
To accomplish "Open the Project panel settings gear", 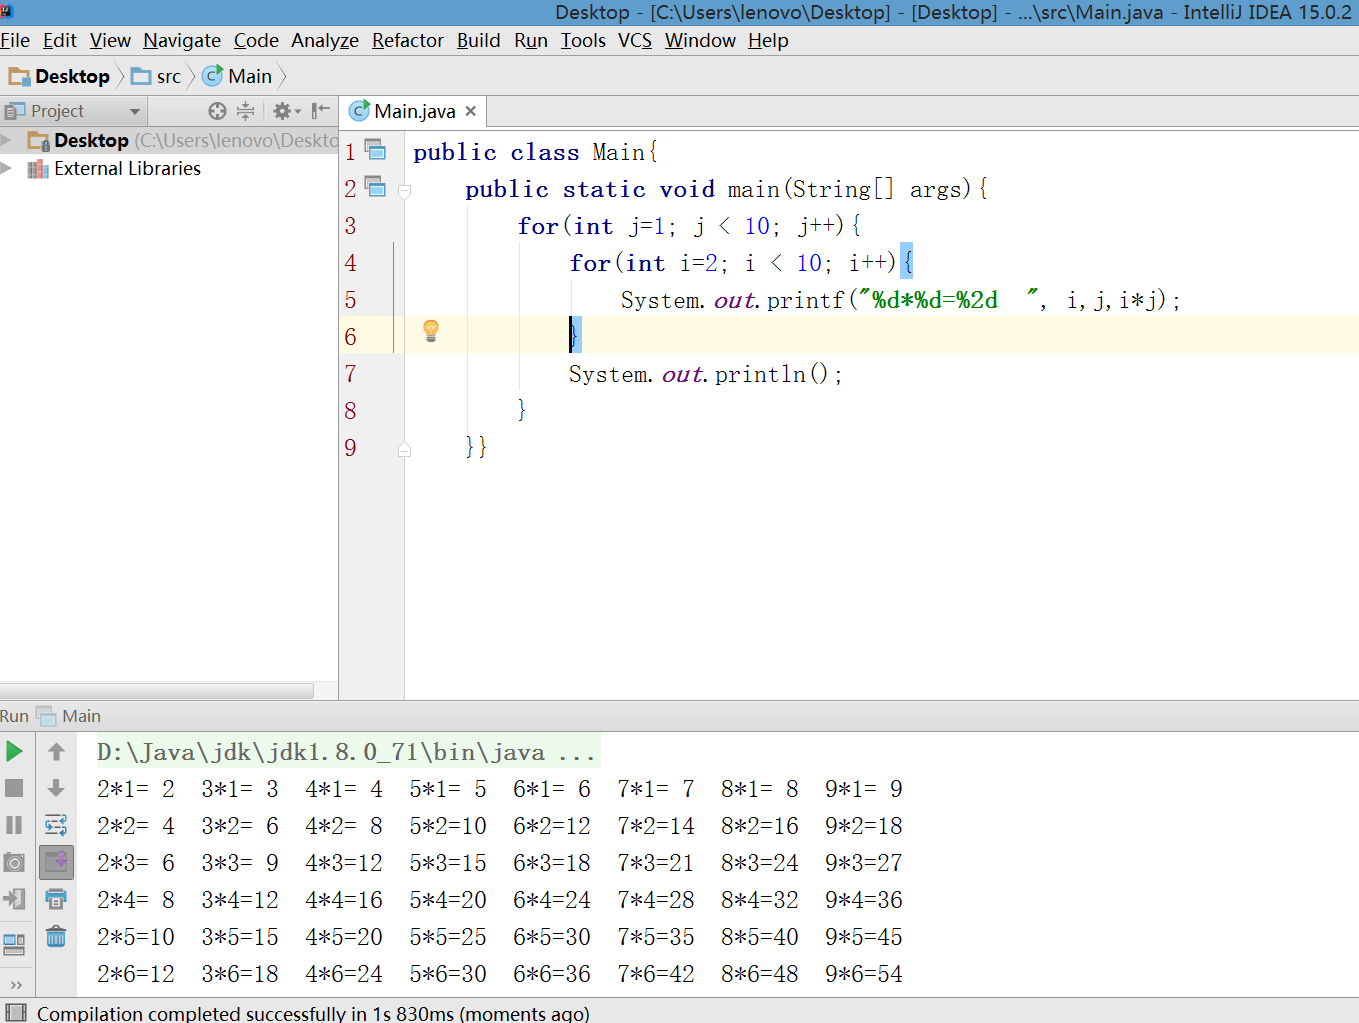I will (x=286, y=111).
